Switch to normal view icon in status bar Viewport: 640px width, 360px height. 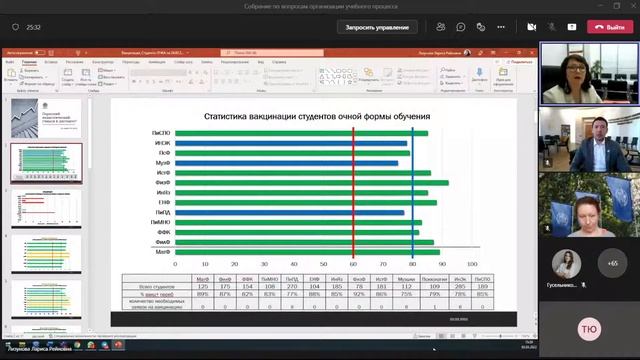coord(441,336)
